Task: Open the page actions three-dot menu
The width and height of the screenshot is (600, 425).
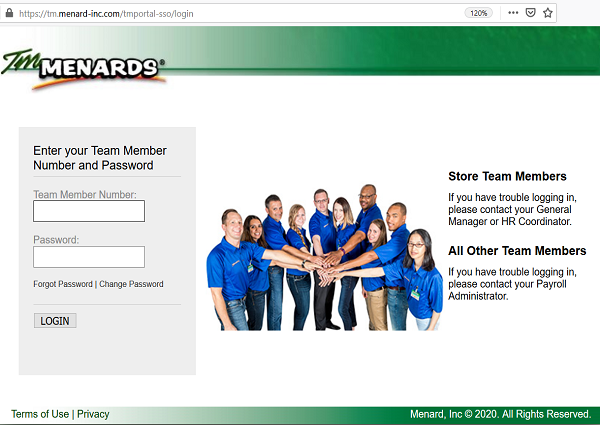Action: click(513, 13)
